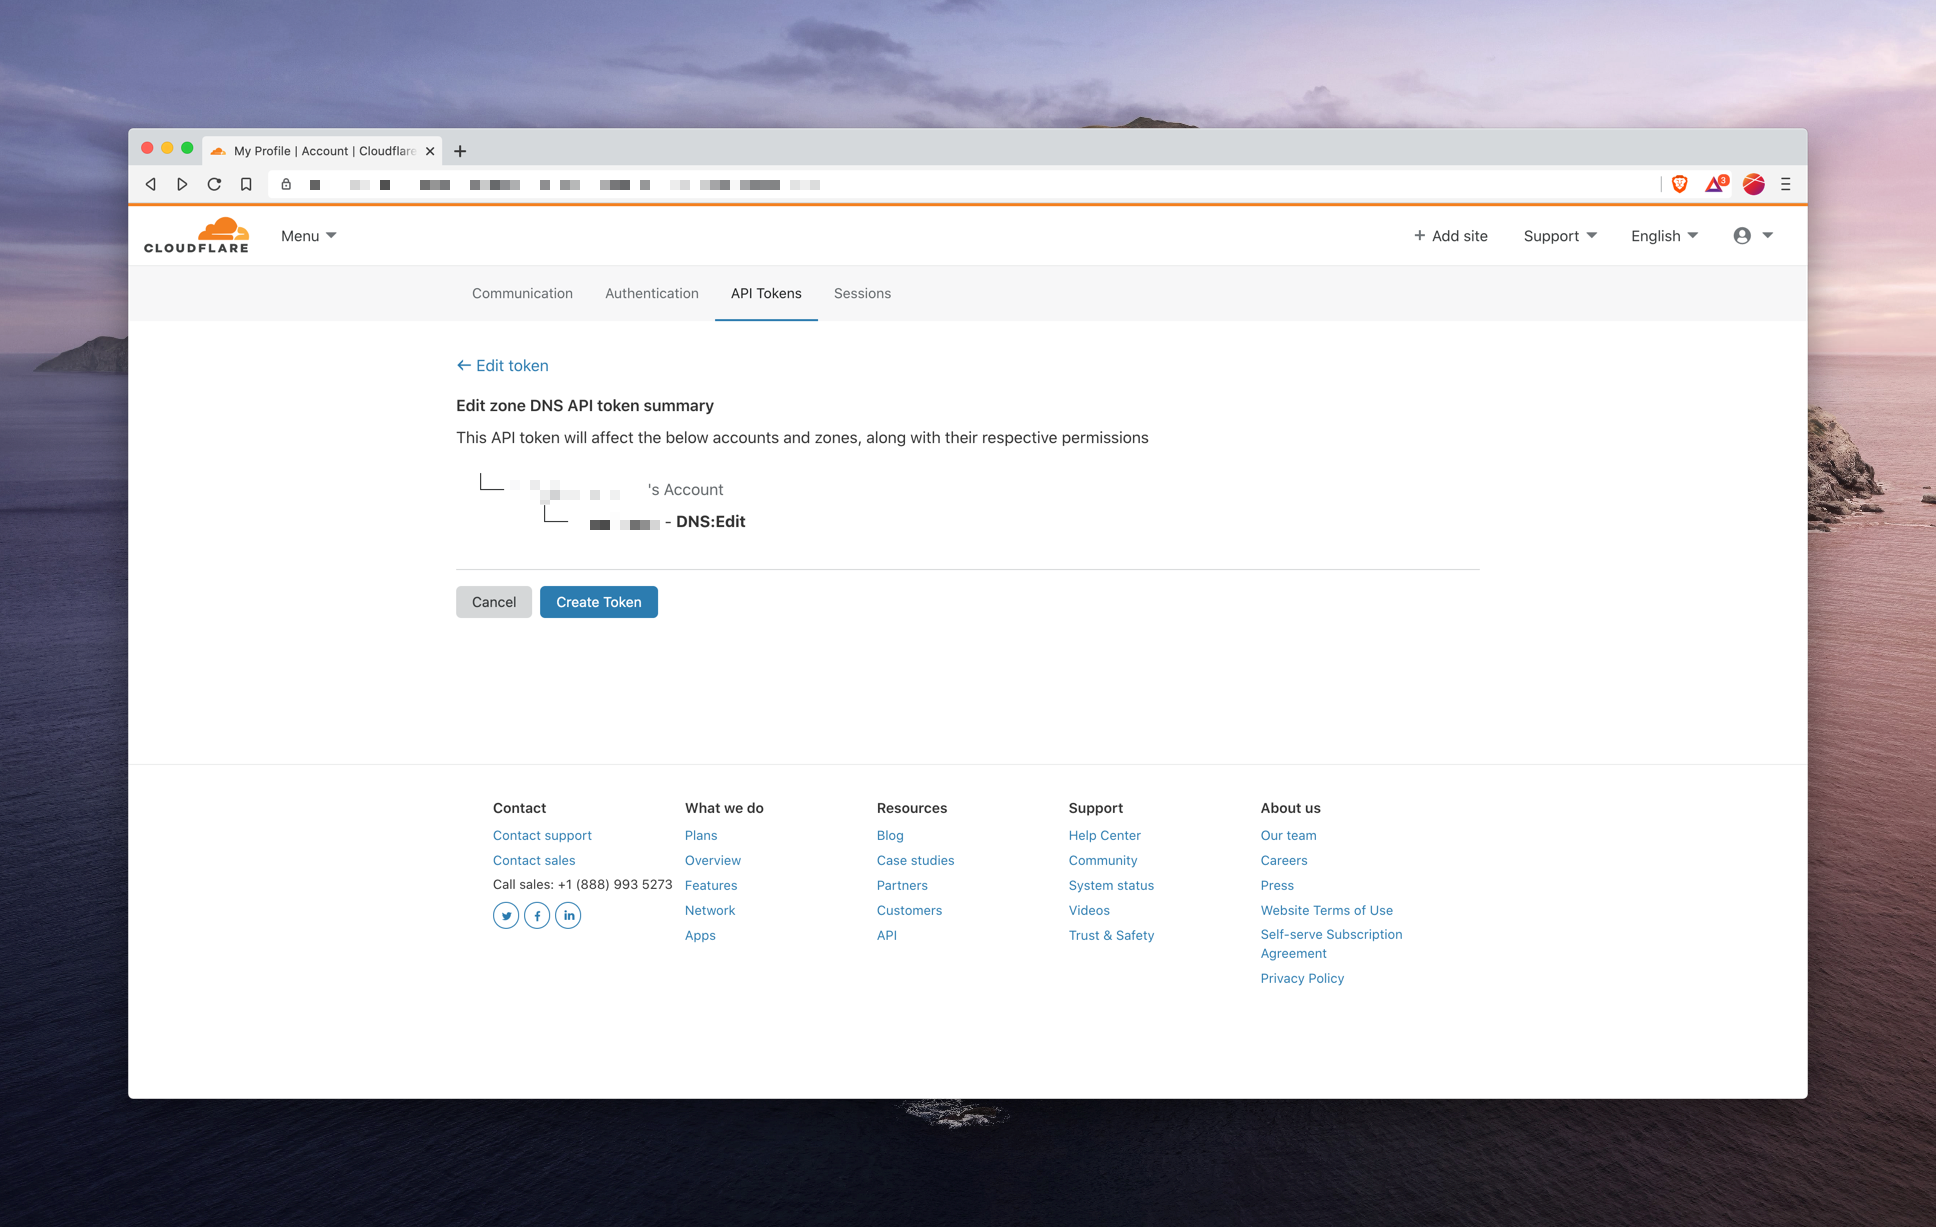Reload the current page
The height and width of the screenshot is (1227, 1936).
214,184
